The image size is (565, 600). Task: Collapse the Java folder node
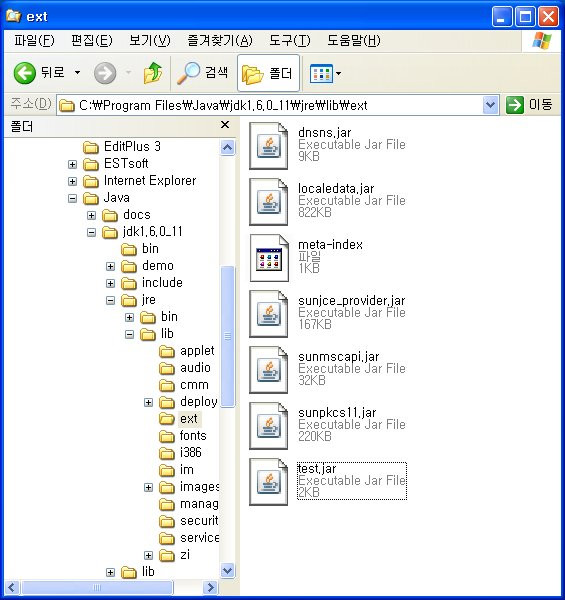tap(72, 198)
